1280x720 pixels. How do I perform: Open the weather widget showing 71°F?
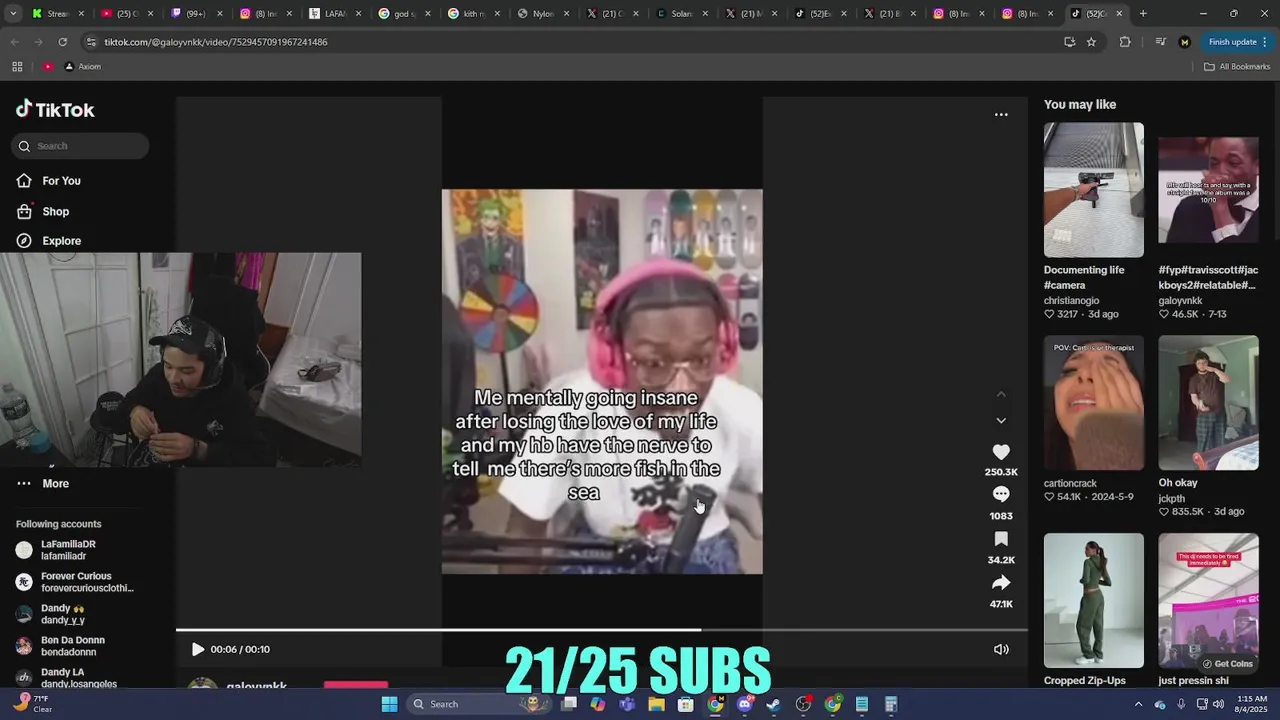click(x=35, y=704)
